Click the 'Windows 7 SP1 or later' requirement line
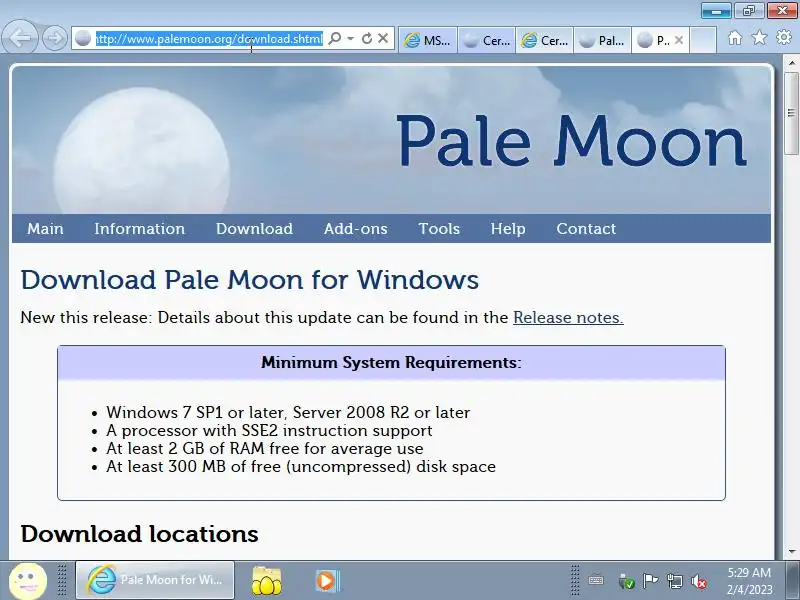Viewport: 800px width, 600px height. coord(288,412)
